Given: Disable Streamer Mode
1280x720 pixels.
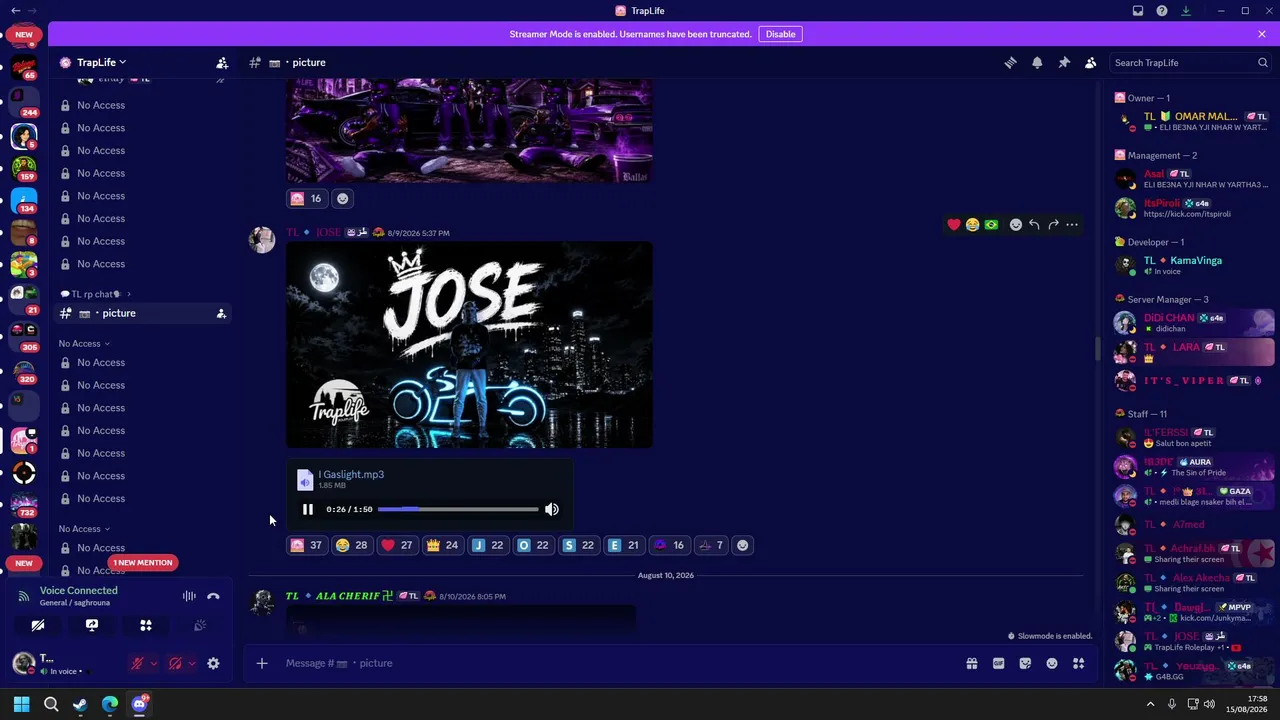Looking at the screenshot, I should tap(780, 34).
